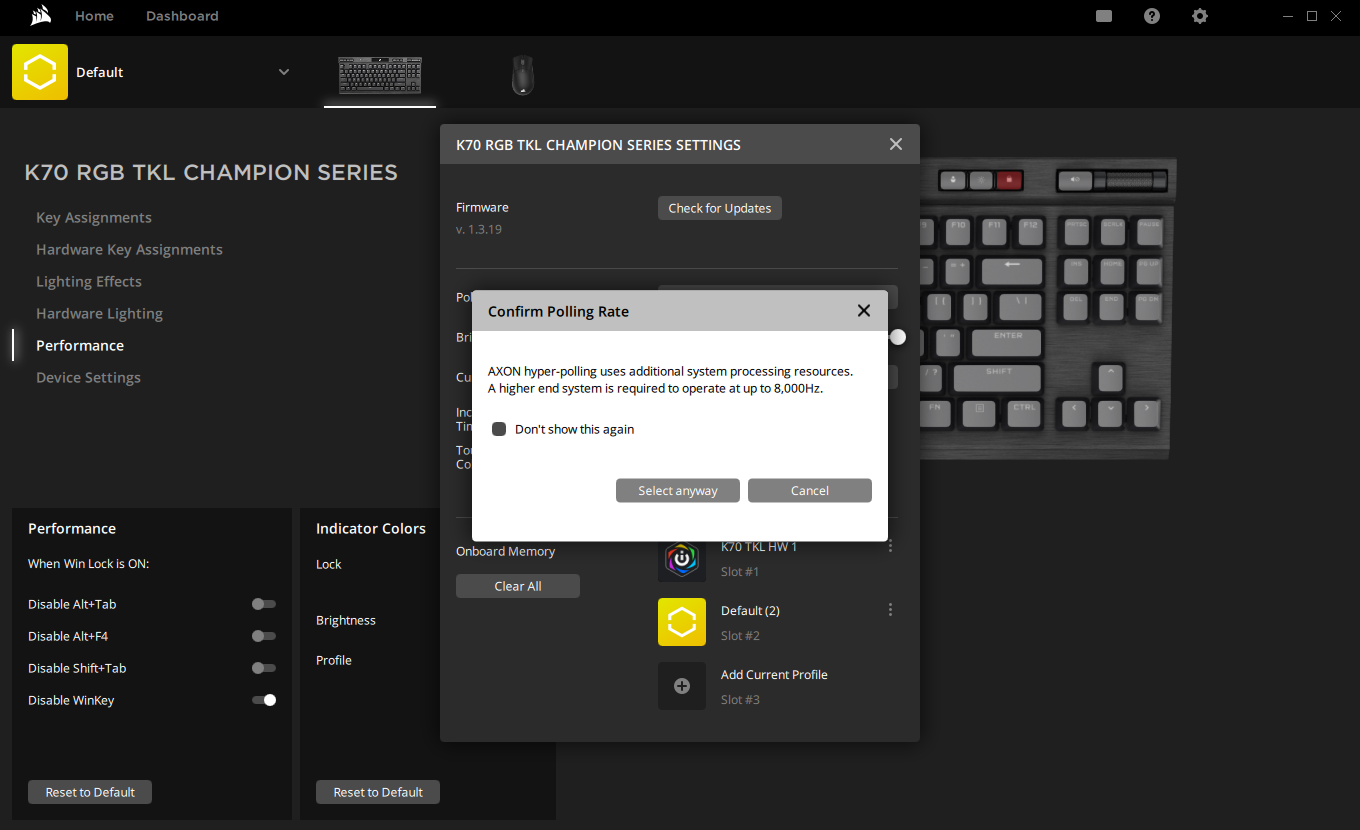
Task: Open Key Assignments section
Action: click(94, 218)
